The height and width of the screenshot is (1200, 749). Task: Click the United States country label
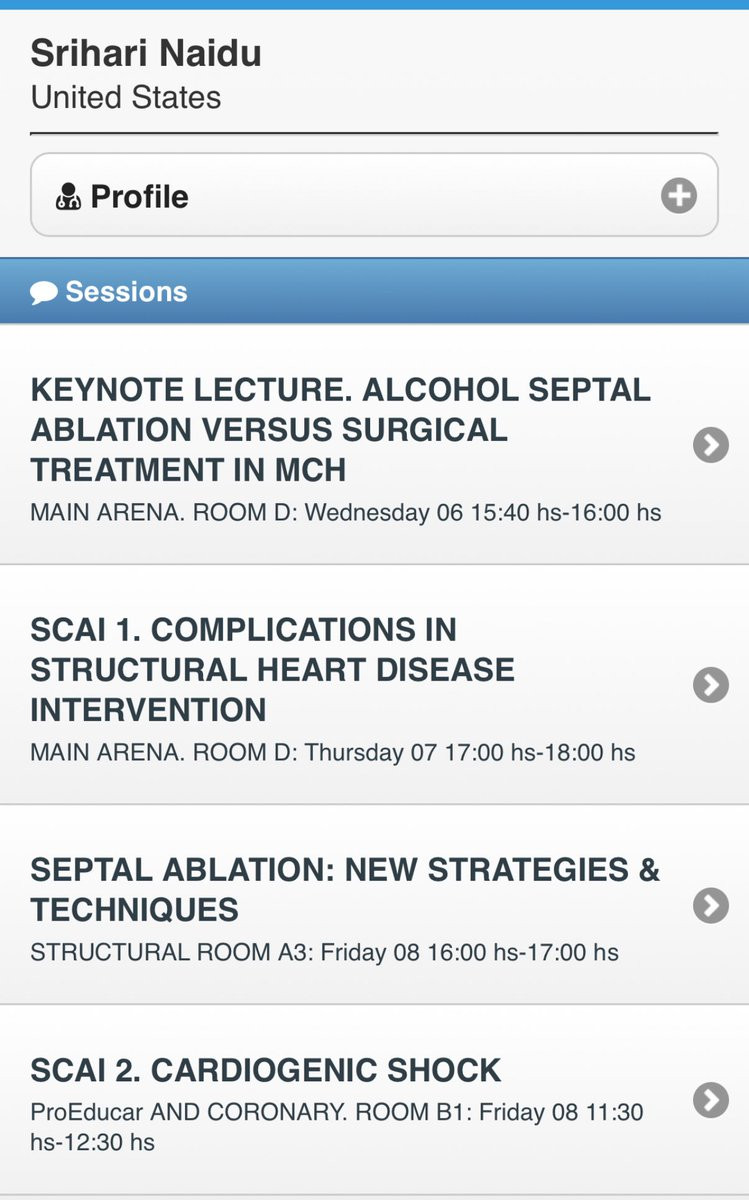click(x=126, y=97)
